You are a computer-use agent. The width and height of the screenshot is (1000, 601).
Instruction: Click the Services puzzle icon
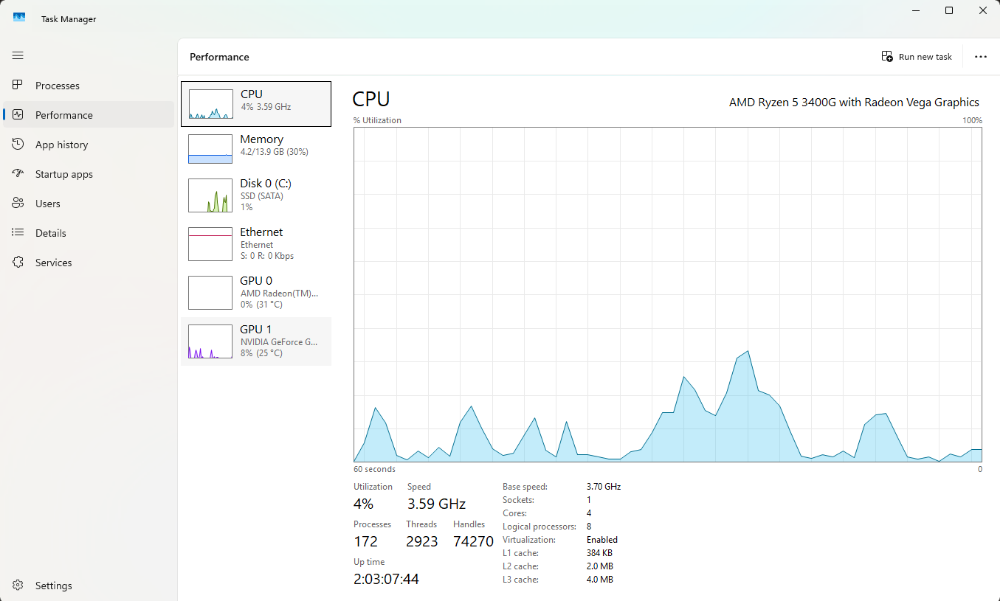pyautogui.click(x=18, y=262)
